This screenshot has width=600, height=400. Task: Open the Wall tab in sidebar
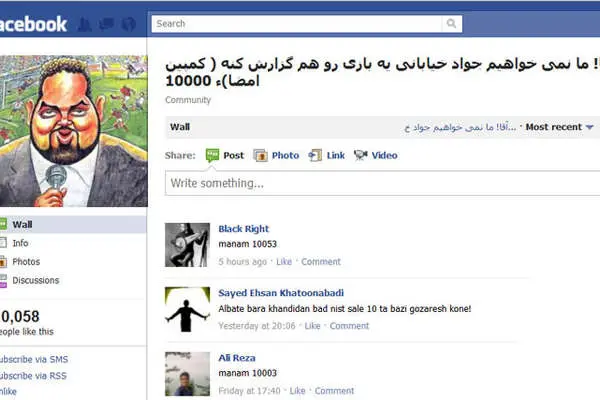point(73,225)
